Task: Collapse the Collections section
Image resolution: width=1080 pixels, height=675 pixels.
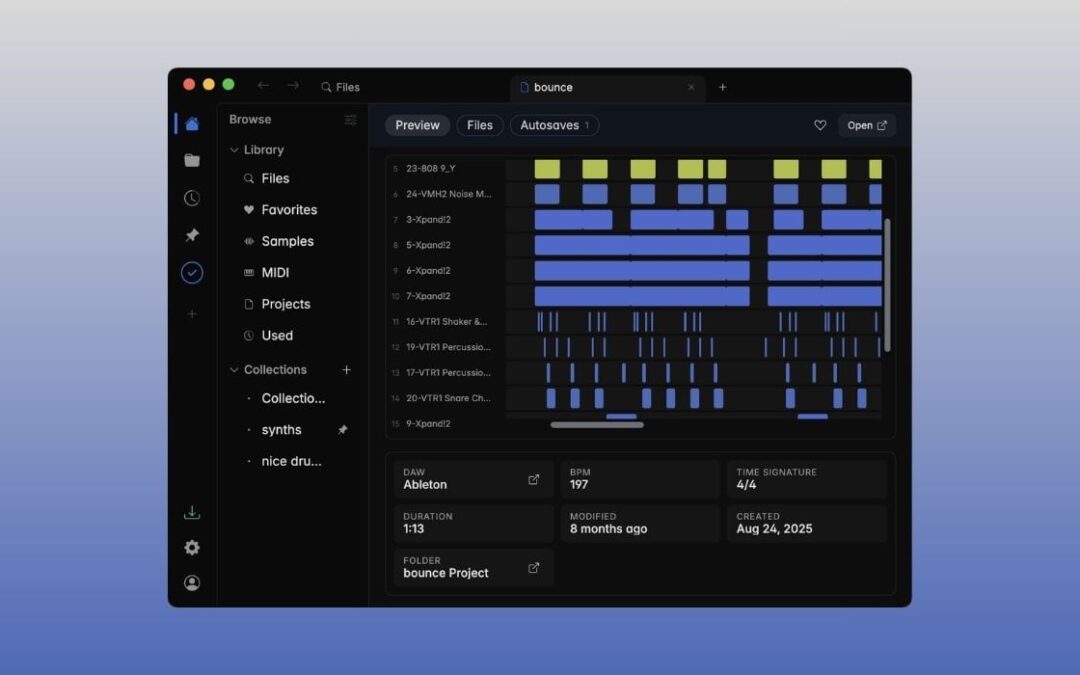Action: 234,370
